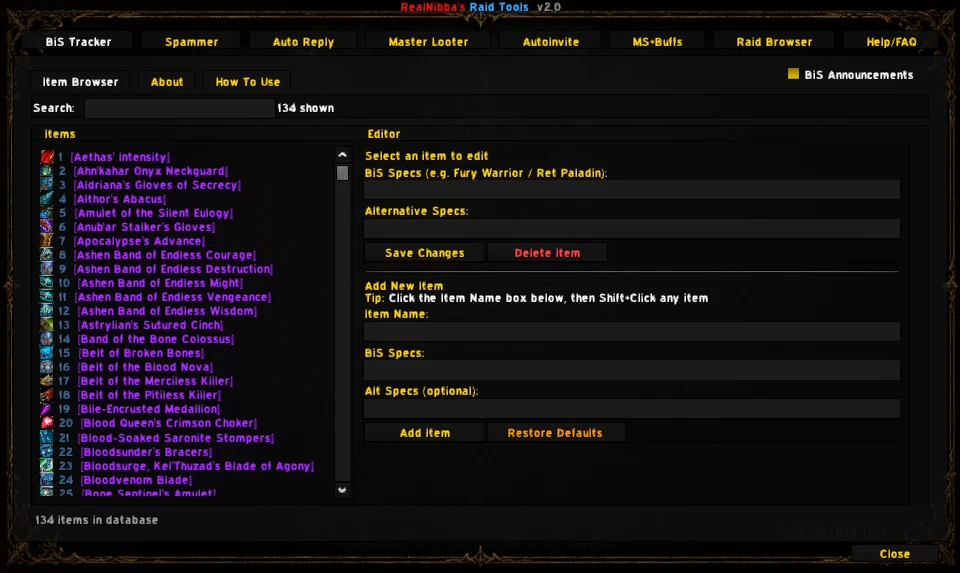Screen dimensions: 960x573
Task: Select [Bile-Encrusted Medallion] entry
Action: pos(149,409)
